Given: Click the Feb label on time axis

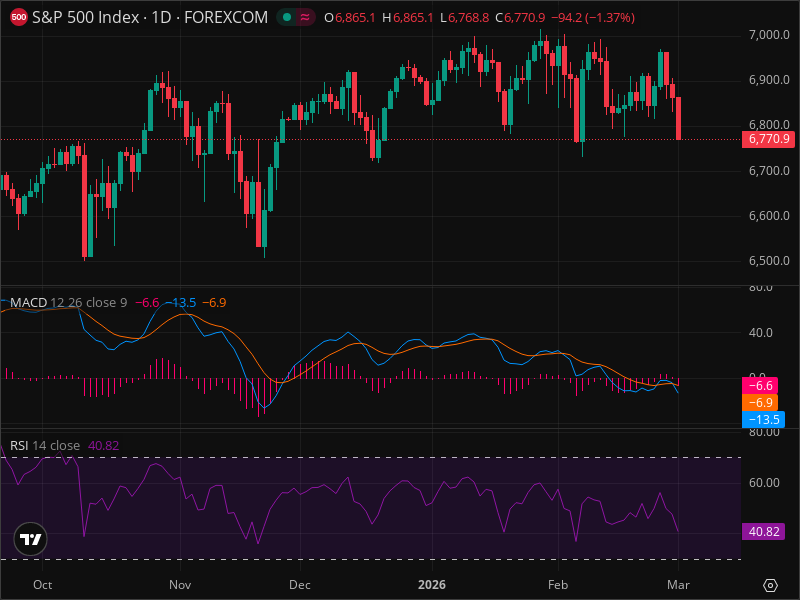Looking at the screenshot, I should tap(558, 585).
